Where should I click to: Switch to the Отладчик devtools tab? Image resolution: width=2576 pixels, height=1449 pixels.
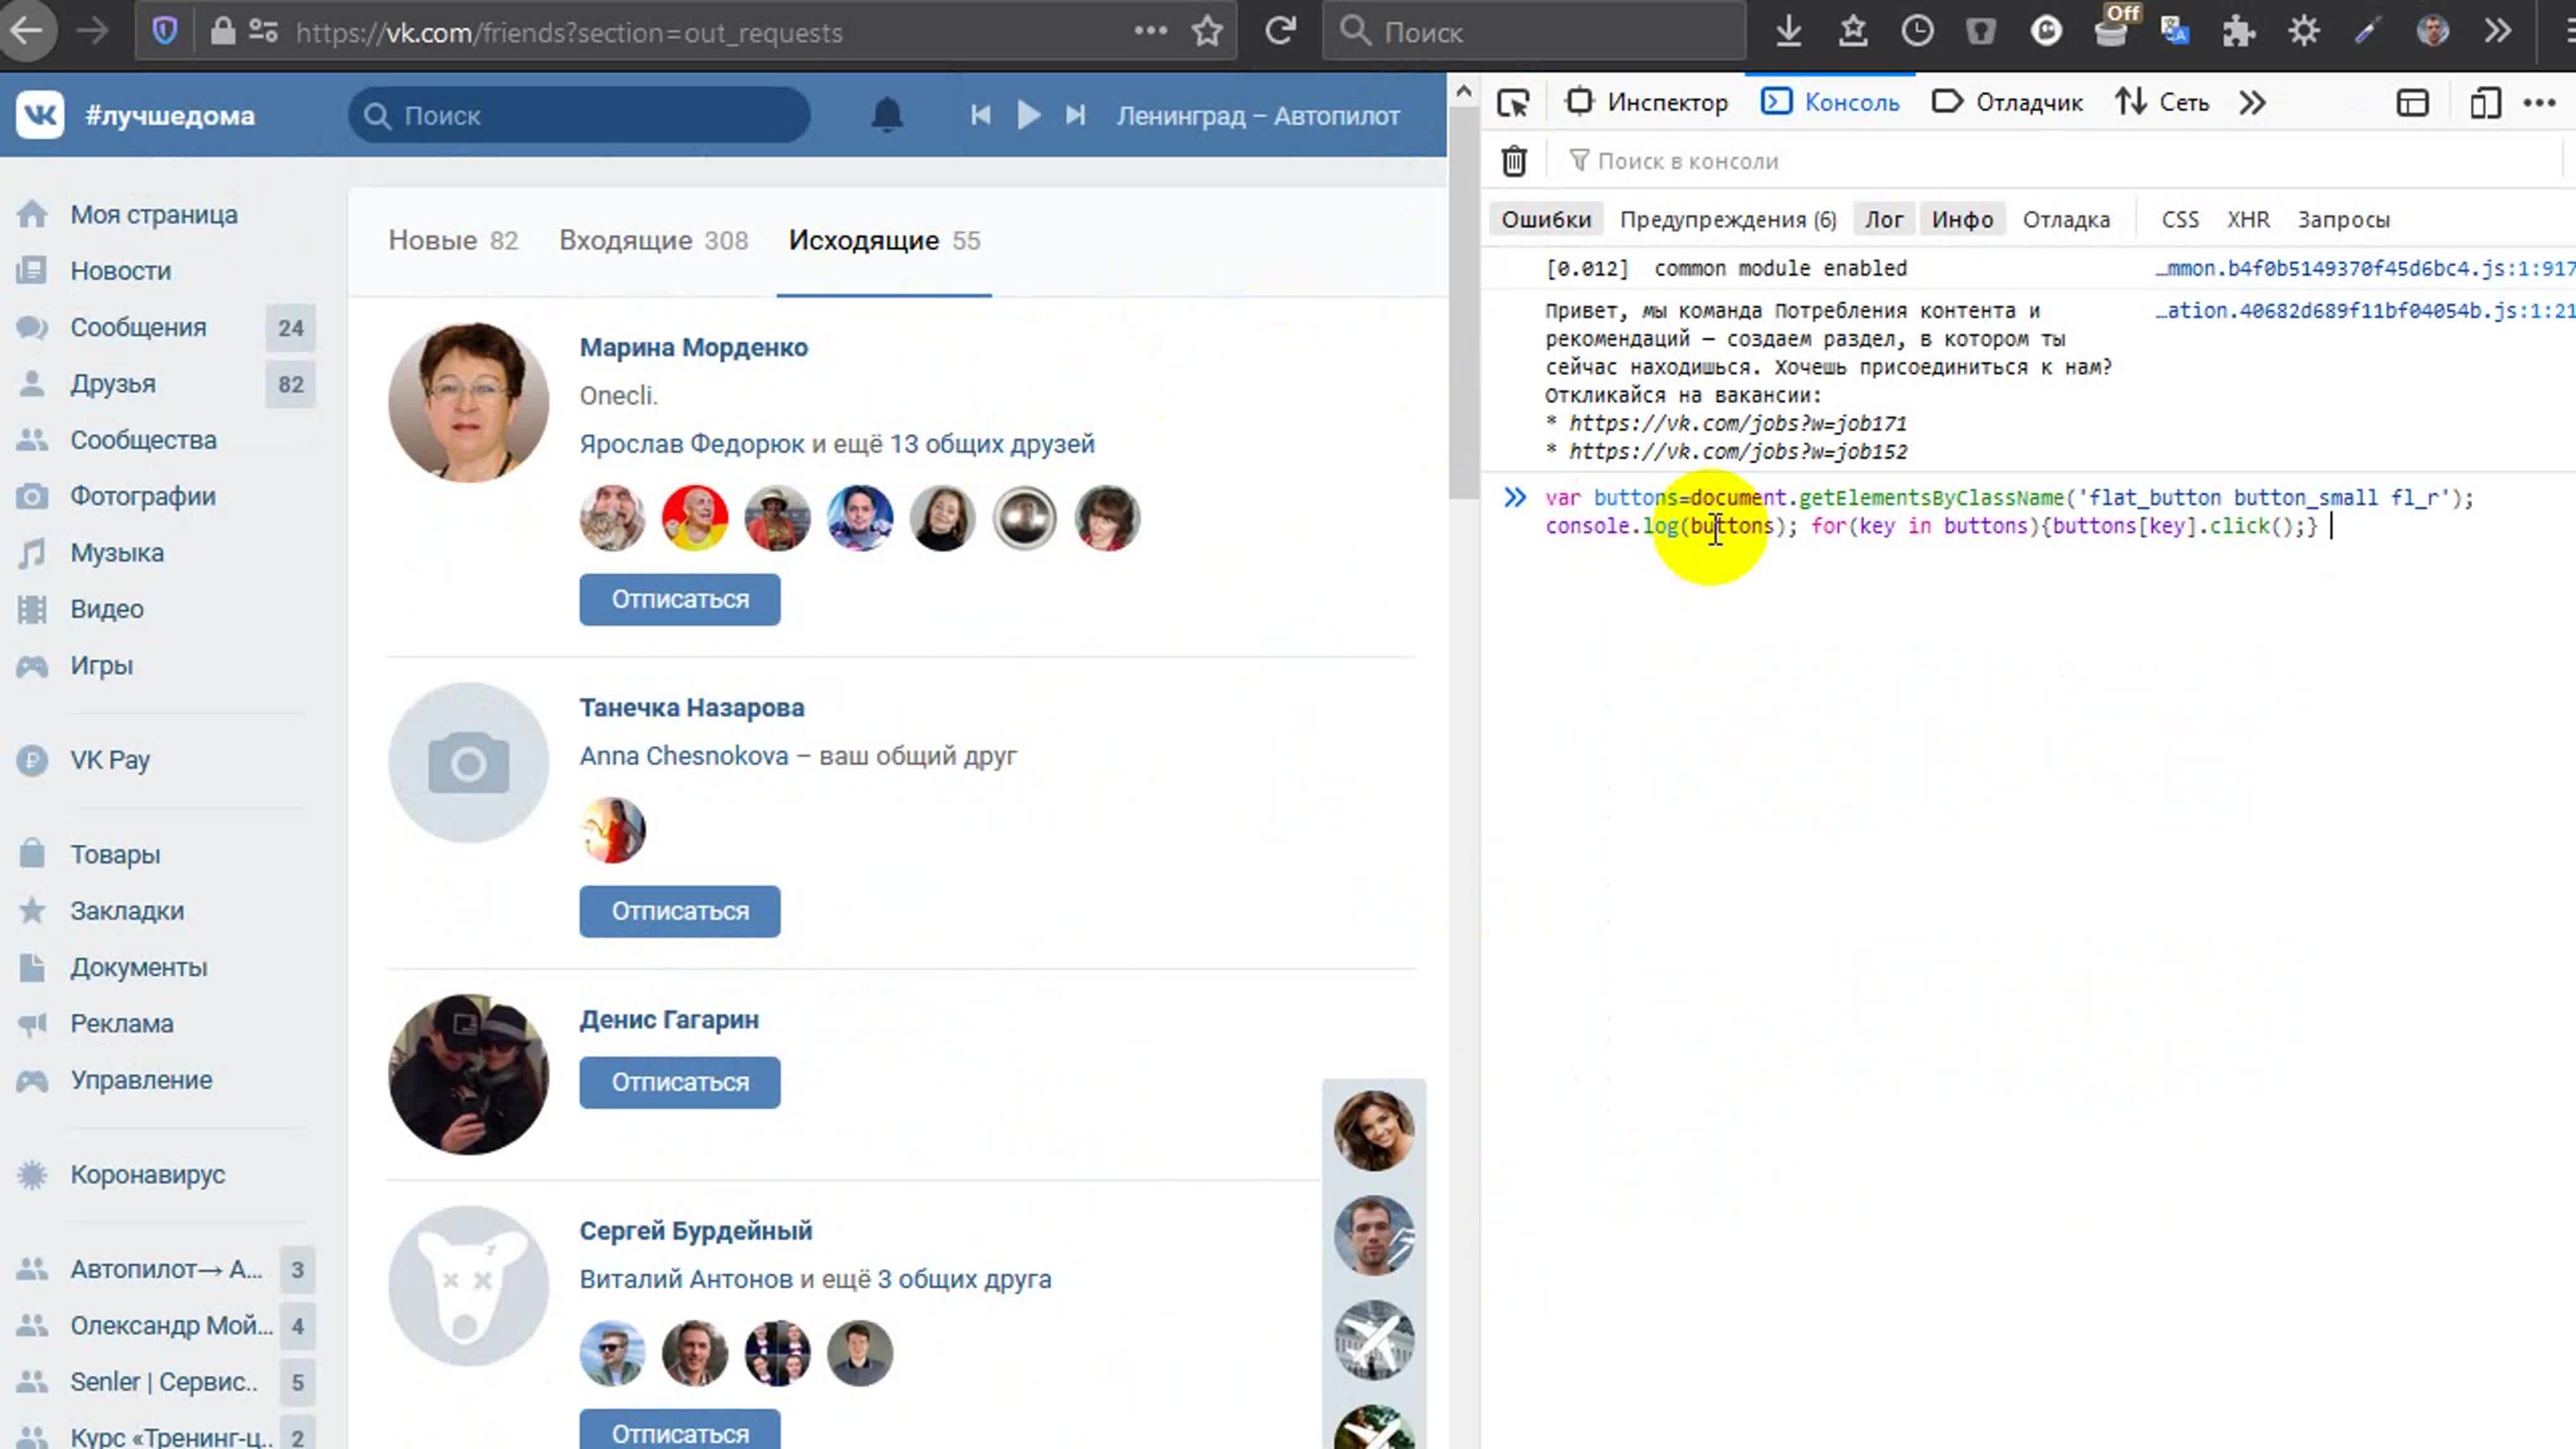point(2008,102)
